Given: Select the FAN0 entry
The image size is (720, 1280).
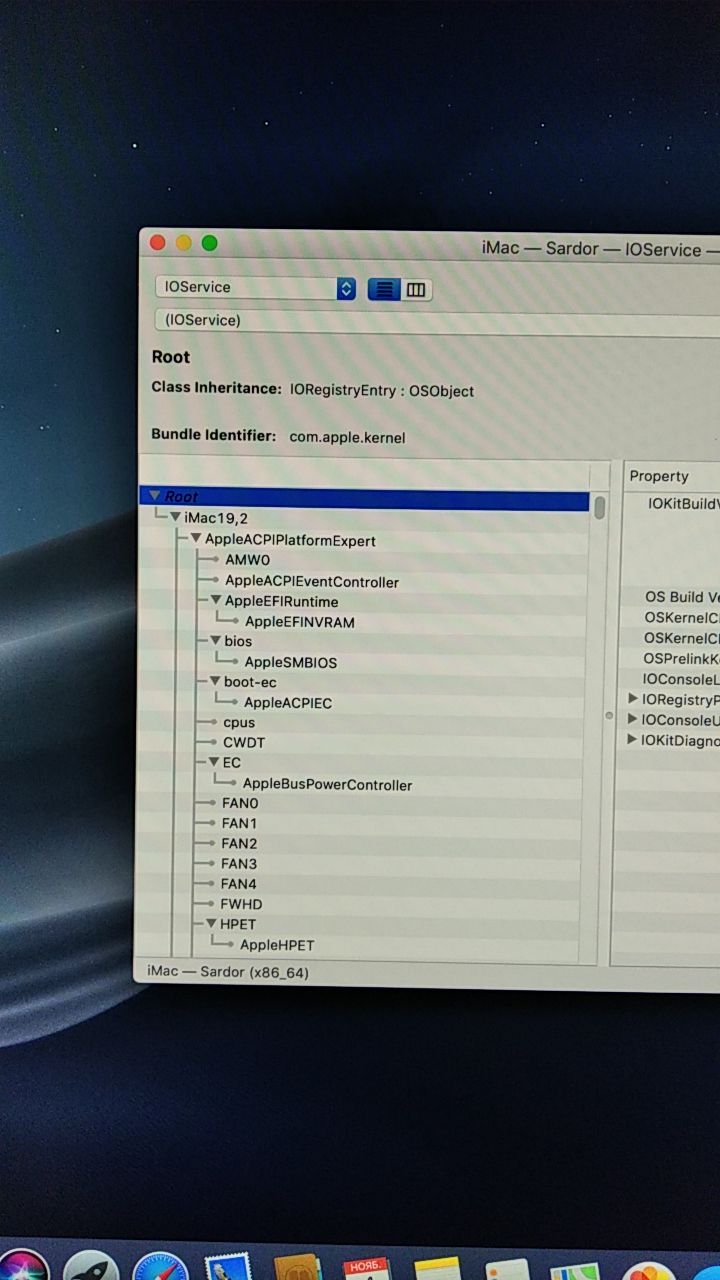Looking at the screenshot, I should [x=240, y=803].
